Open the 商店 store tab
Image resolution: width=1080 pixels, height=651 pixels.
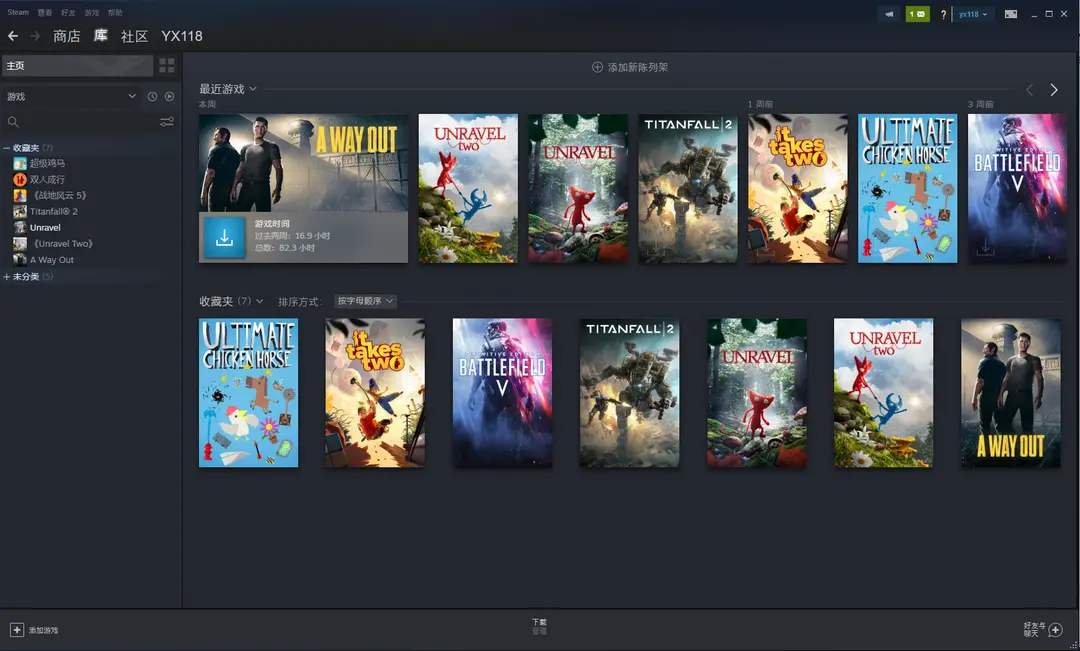[x=66, y=36]
